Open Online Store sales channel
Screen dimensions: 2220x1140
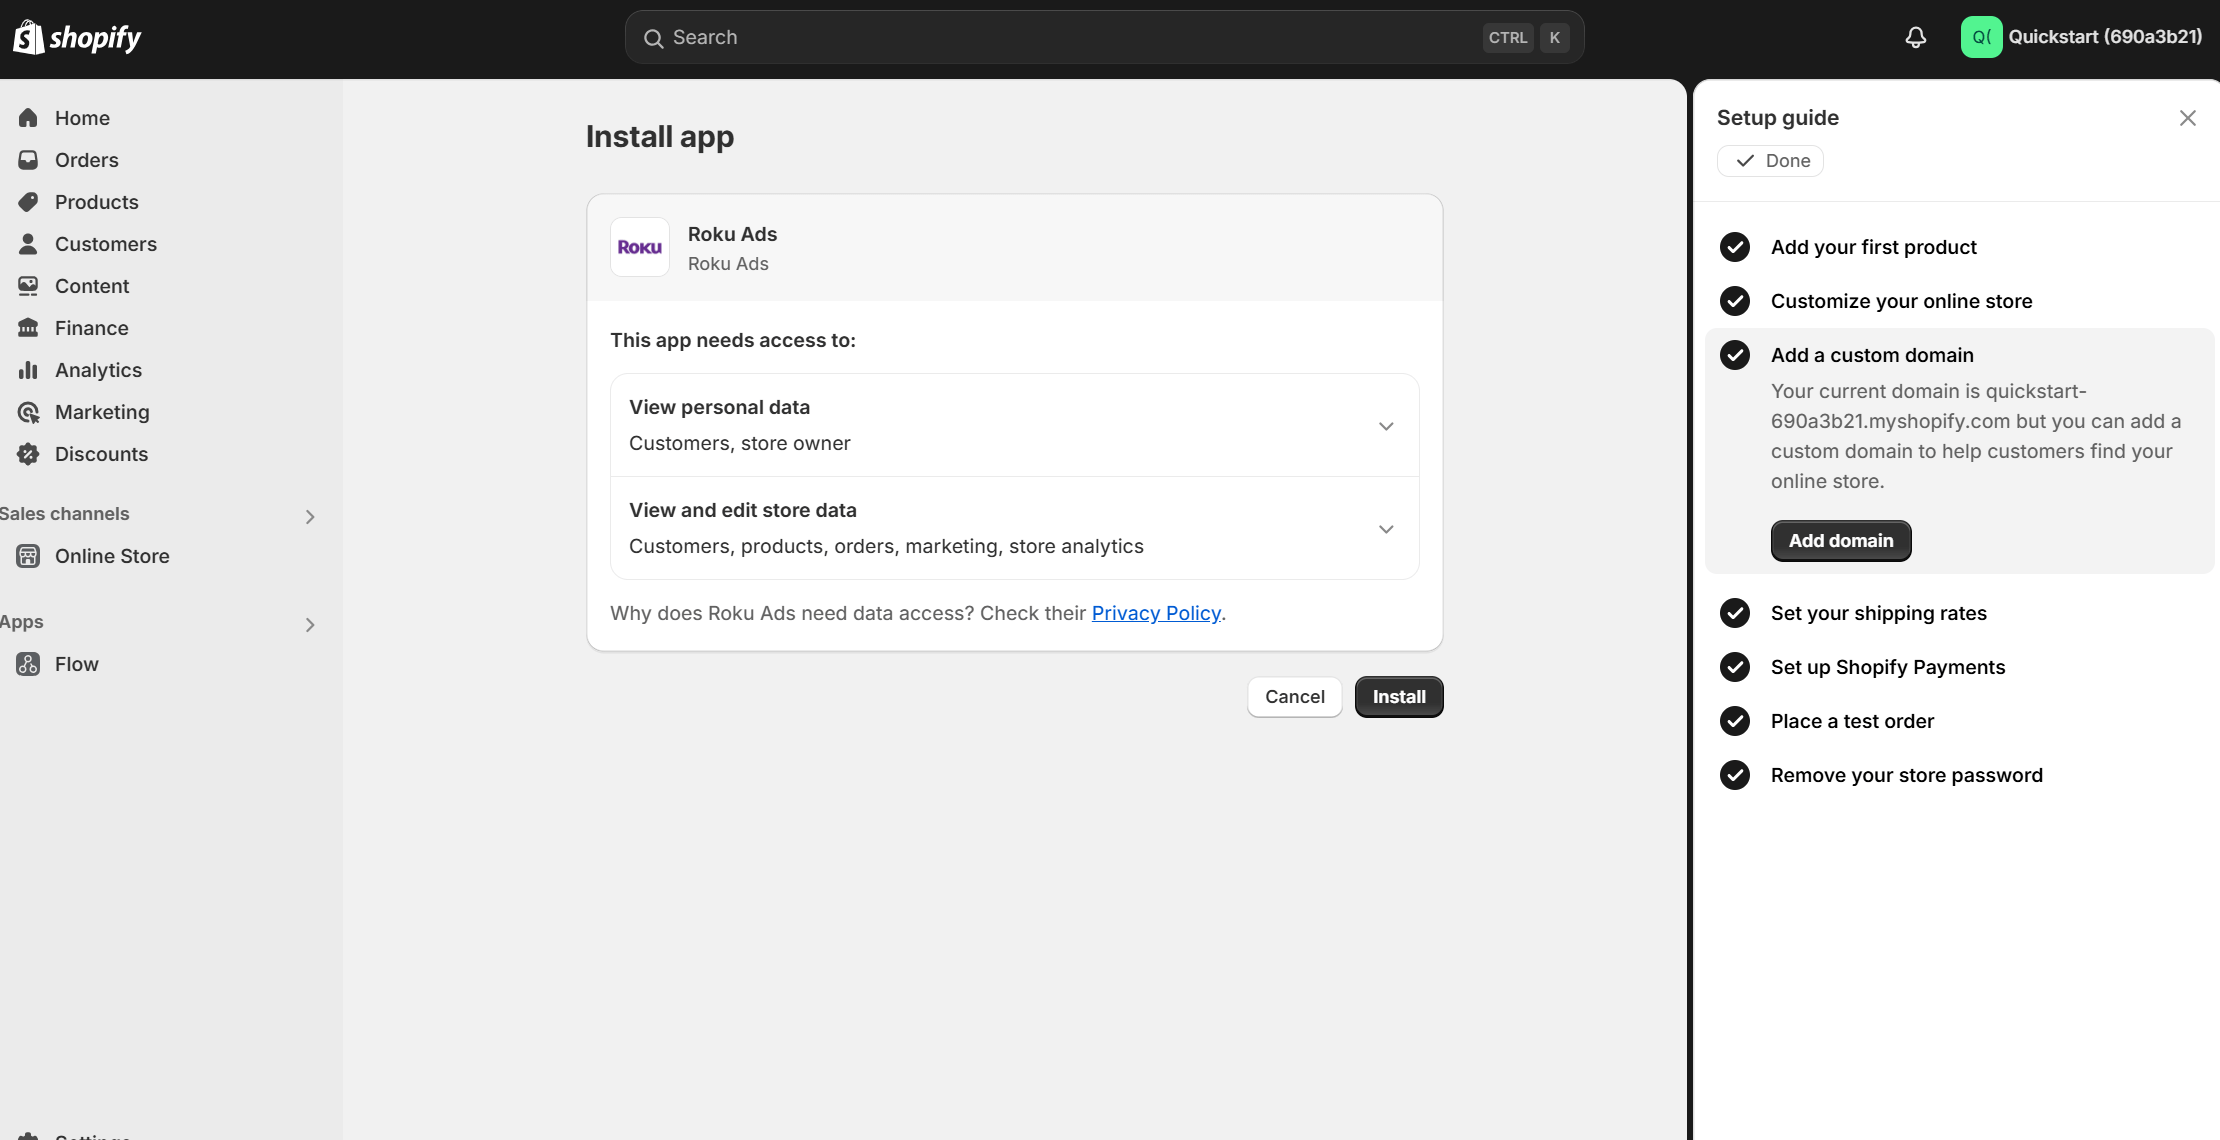point(112,556)
